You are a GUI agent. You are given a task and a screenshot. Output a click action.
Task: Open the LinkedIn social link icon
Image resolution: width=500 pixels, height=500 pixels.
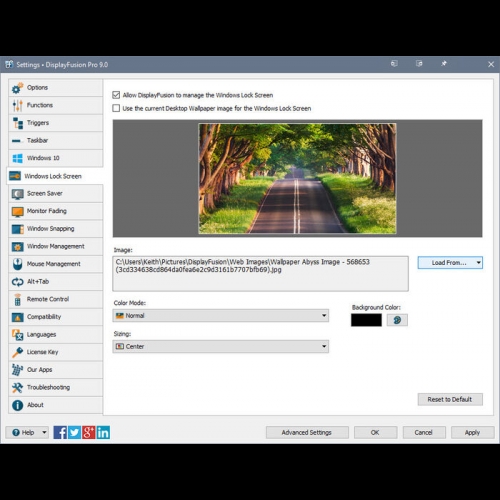click(x=103, y=433)
